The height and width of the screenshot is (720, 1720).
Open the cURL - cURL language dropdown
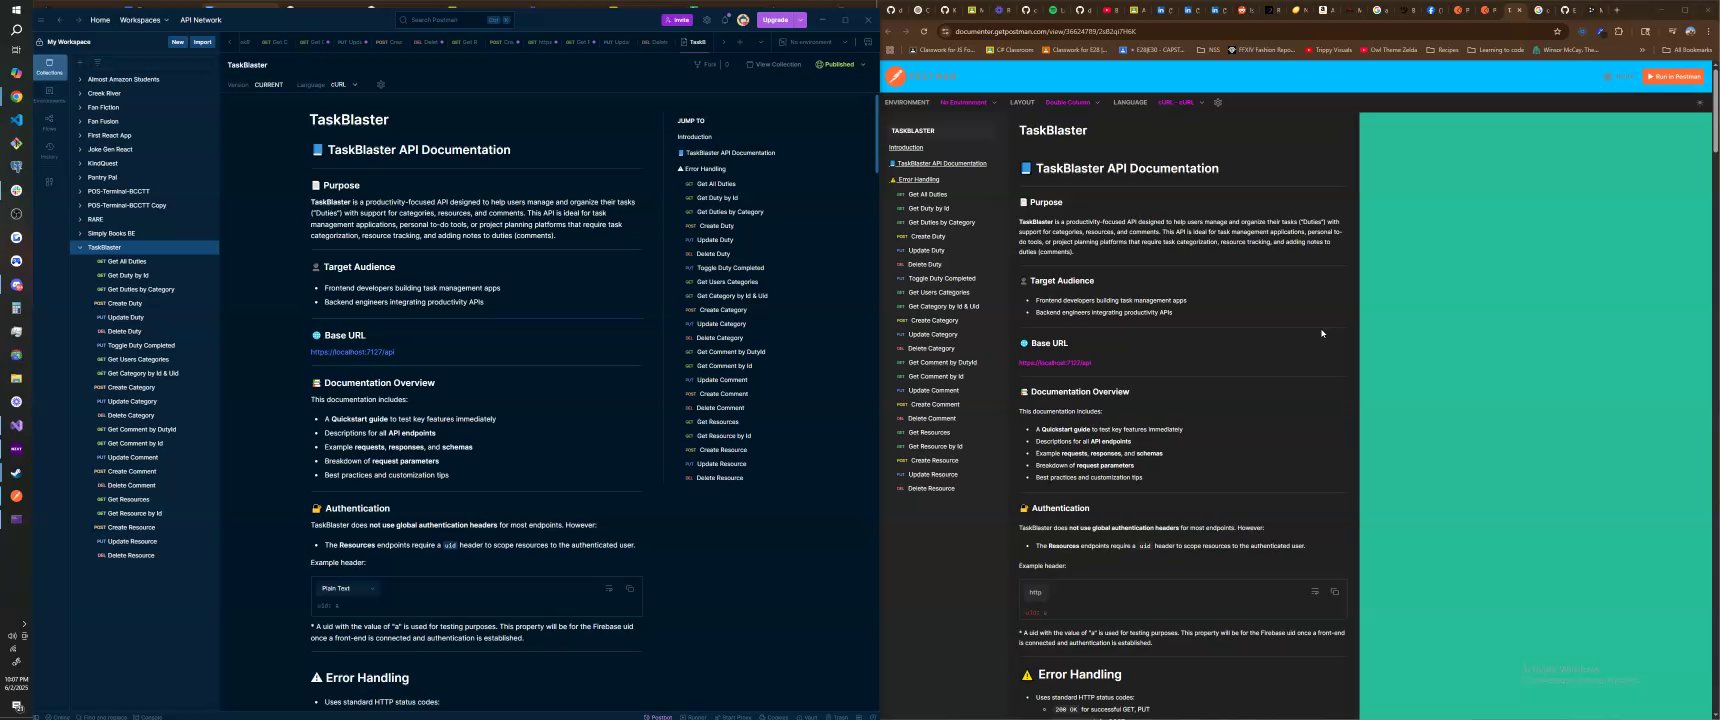(x=1181, y=102)
